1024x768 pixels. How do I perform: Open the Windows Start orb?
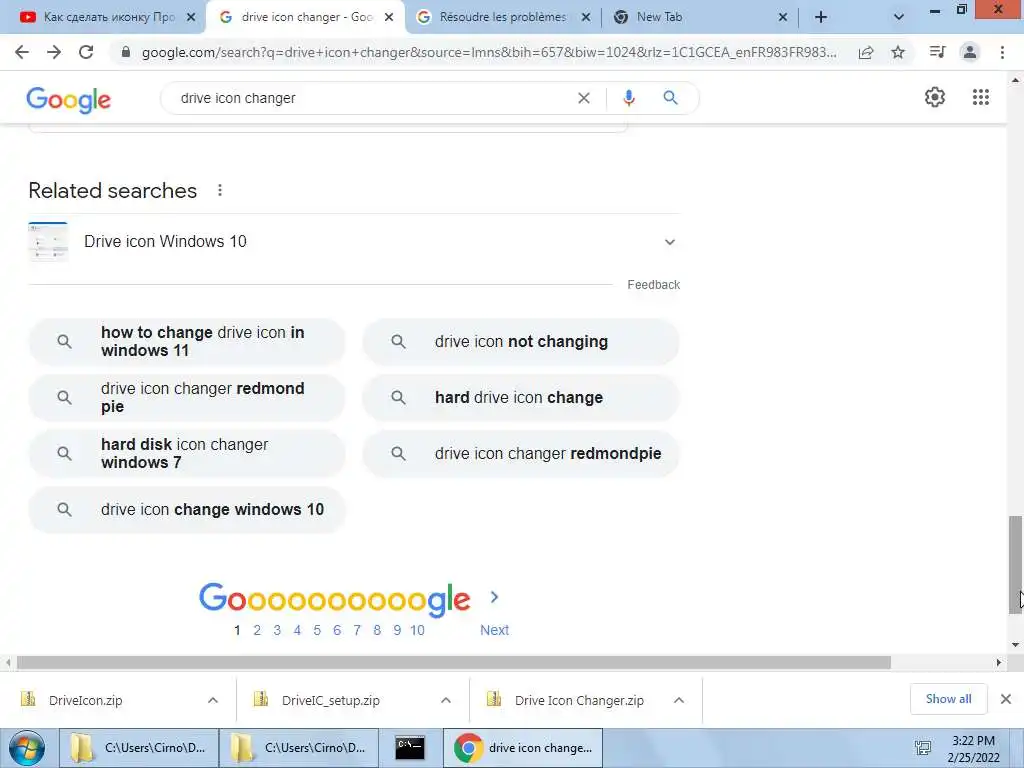(27, 748)
